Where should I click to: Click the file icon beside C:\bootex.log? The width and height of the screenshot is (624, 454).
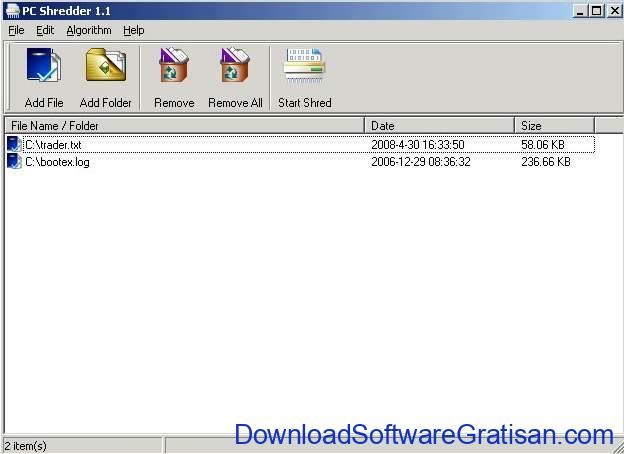(14, 162)
